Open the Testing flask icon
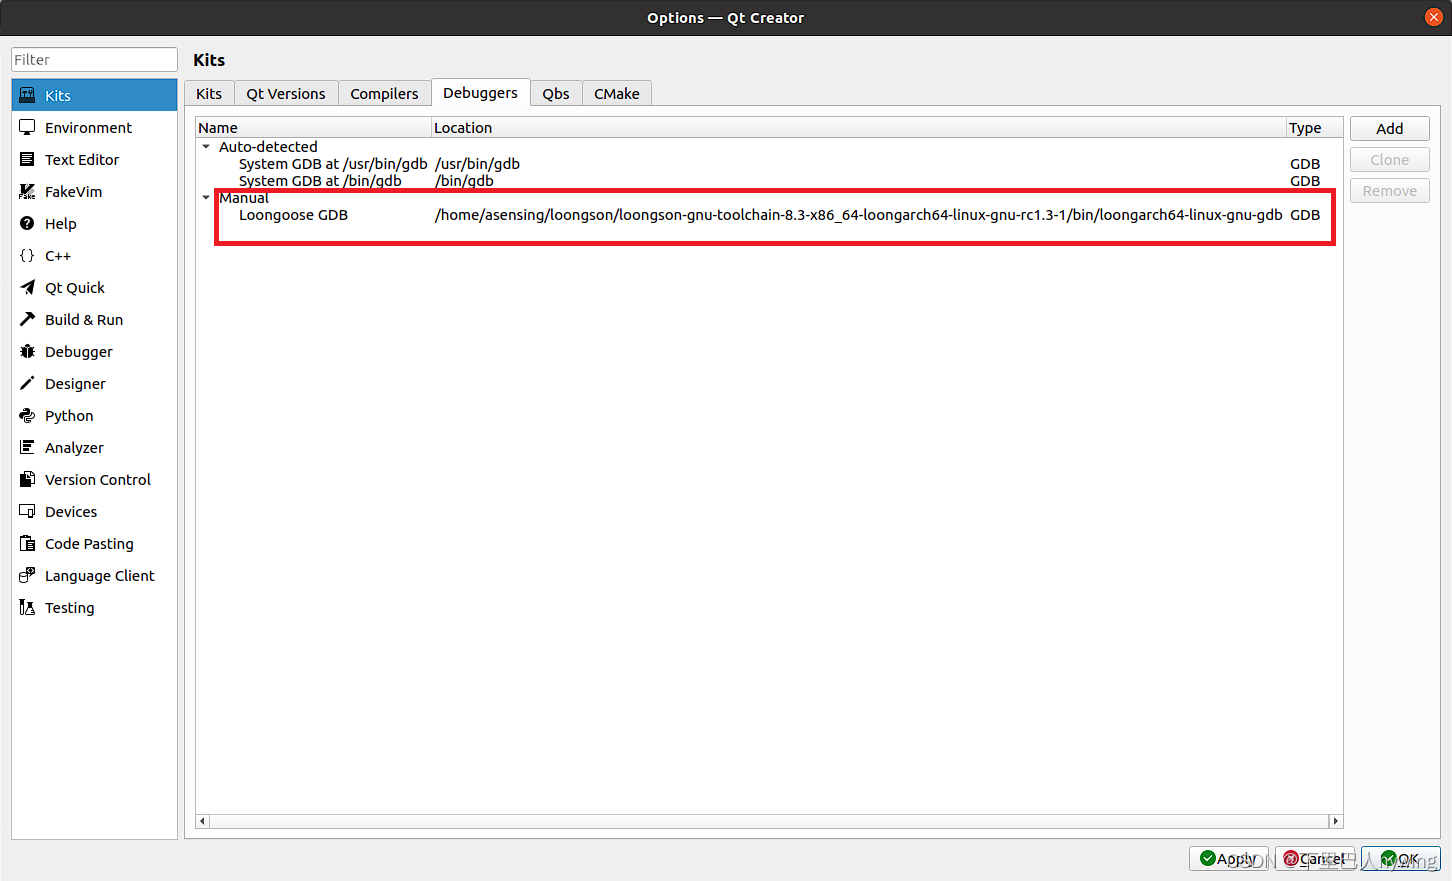 click(x=27, y=607)
